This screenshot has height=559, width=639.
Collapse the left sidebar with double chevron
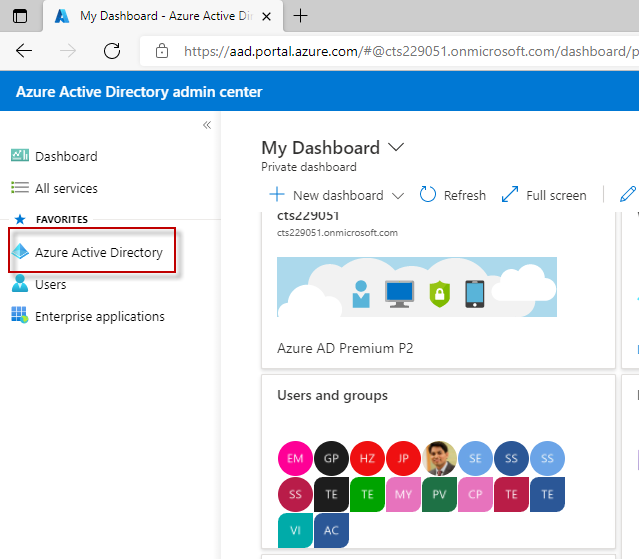(x=207, y=125)
